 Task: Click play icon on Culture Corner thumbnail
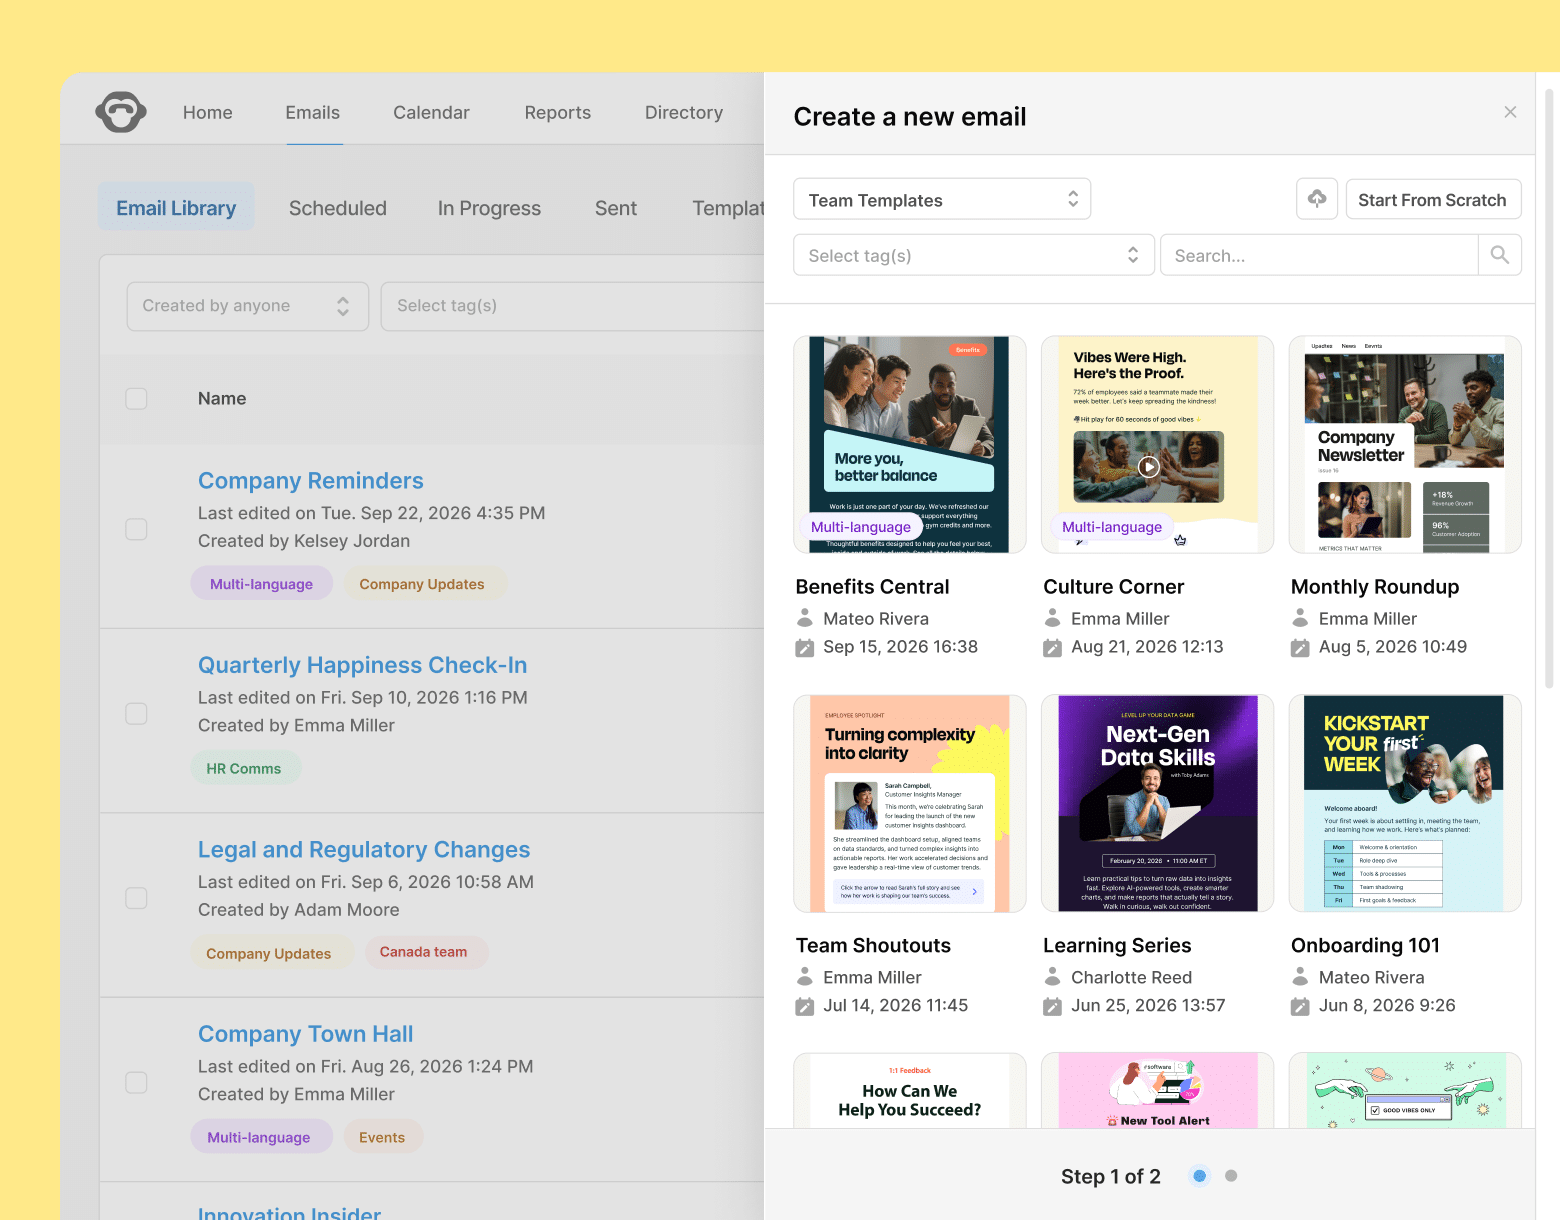1148,467
